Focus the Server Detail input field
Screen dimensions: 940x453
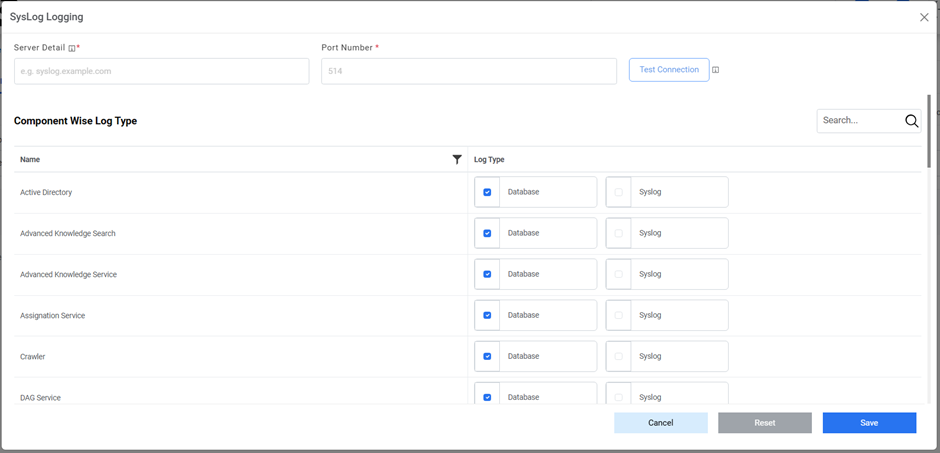coord(161,71)
